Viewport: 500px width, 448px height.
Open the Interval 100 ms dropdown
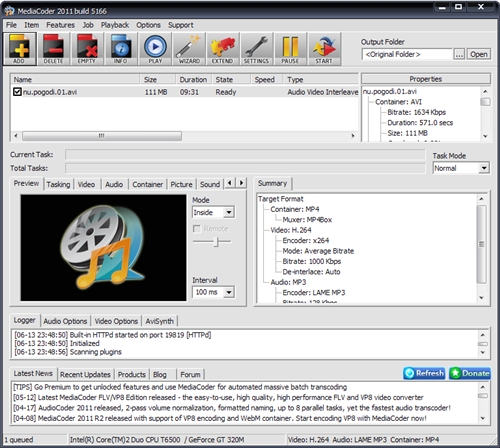click(229, 292)
